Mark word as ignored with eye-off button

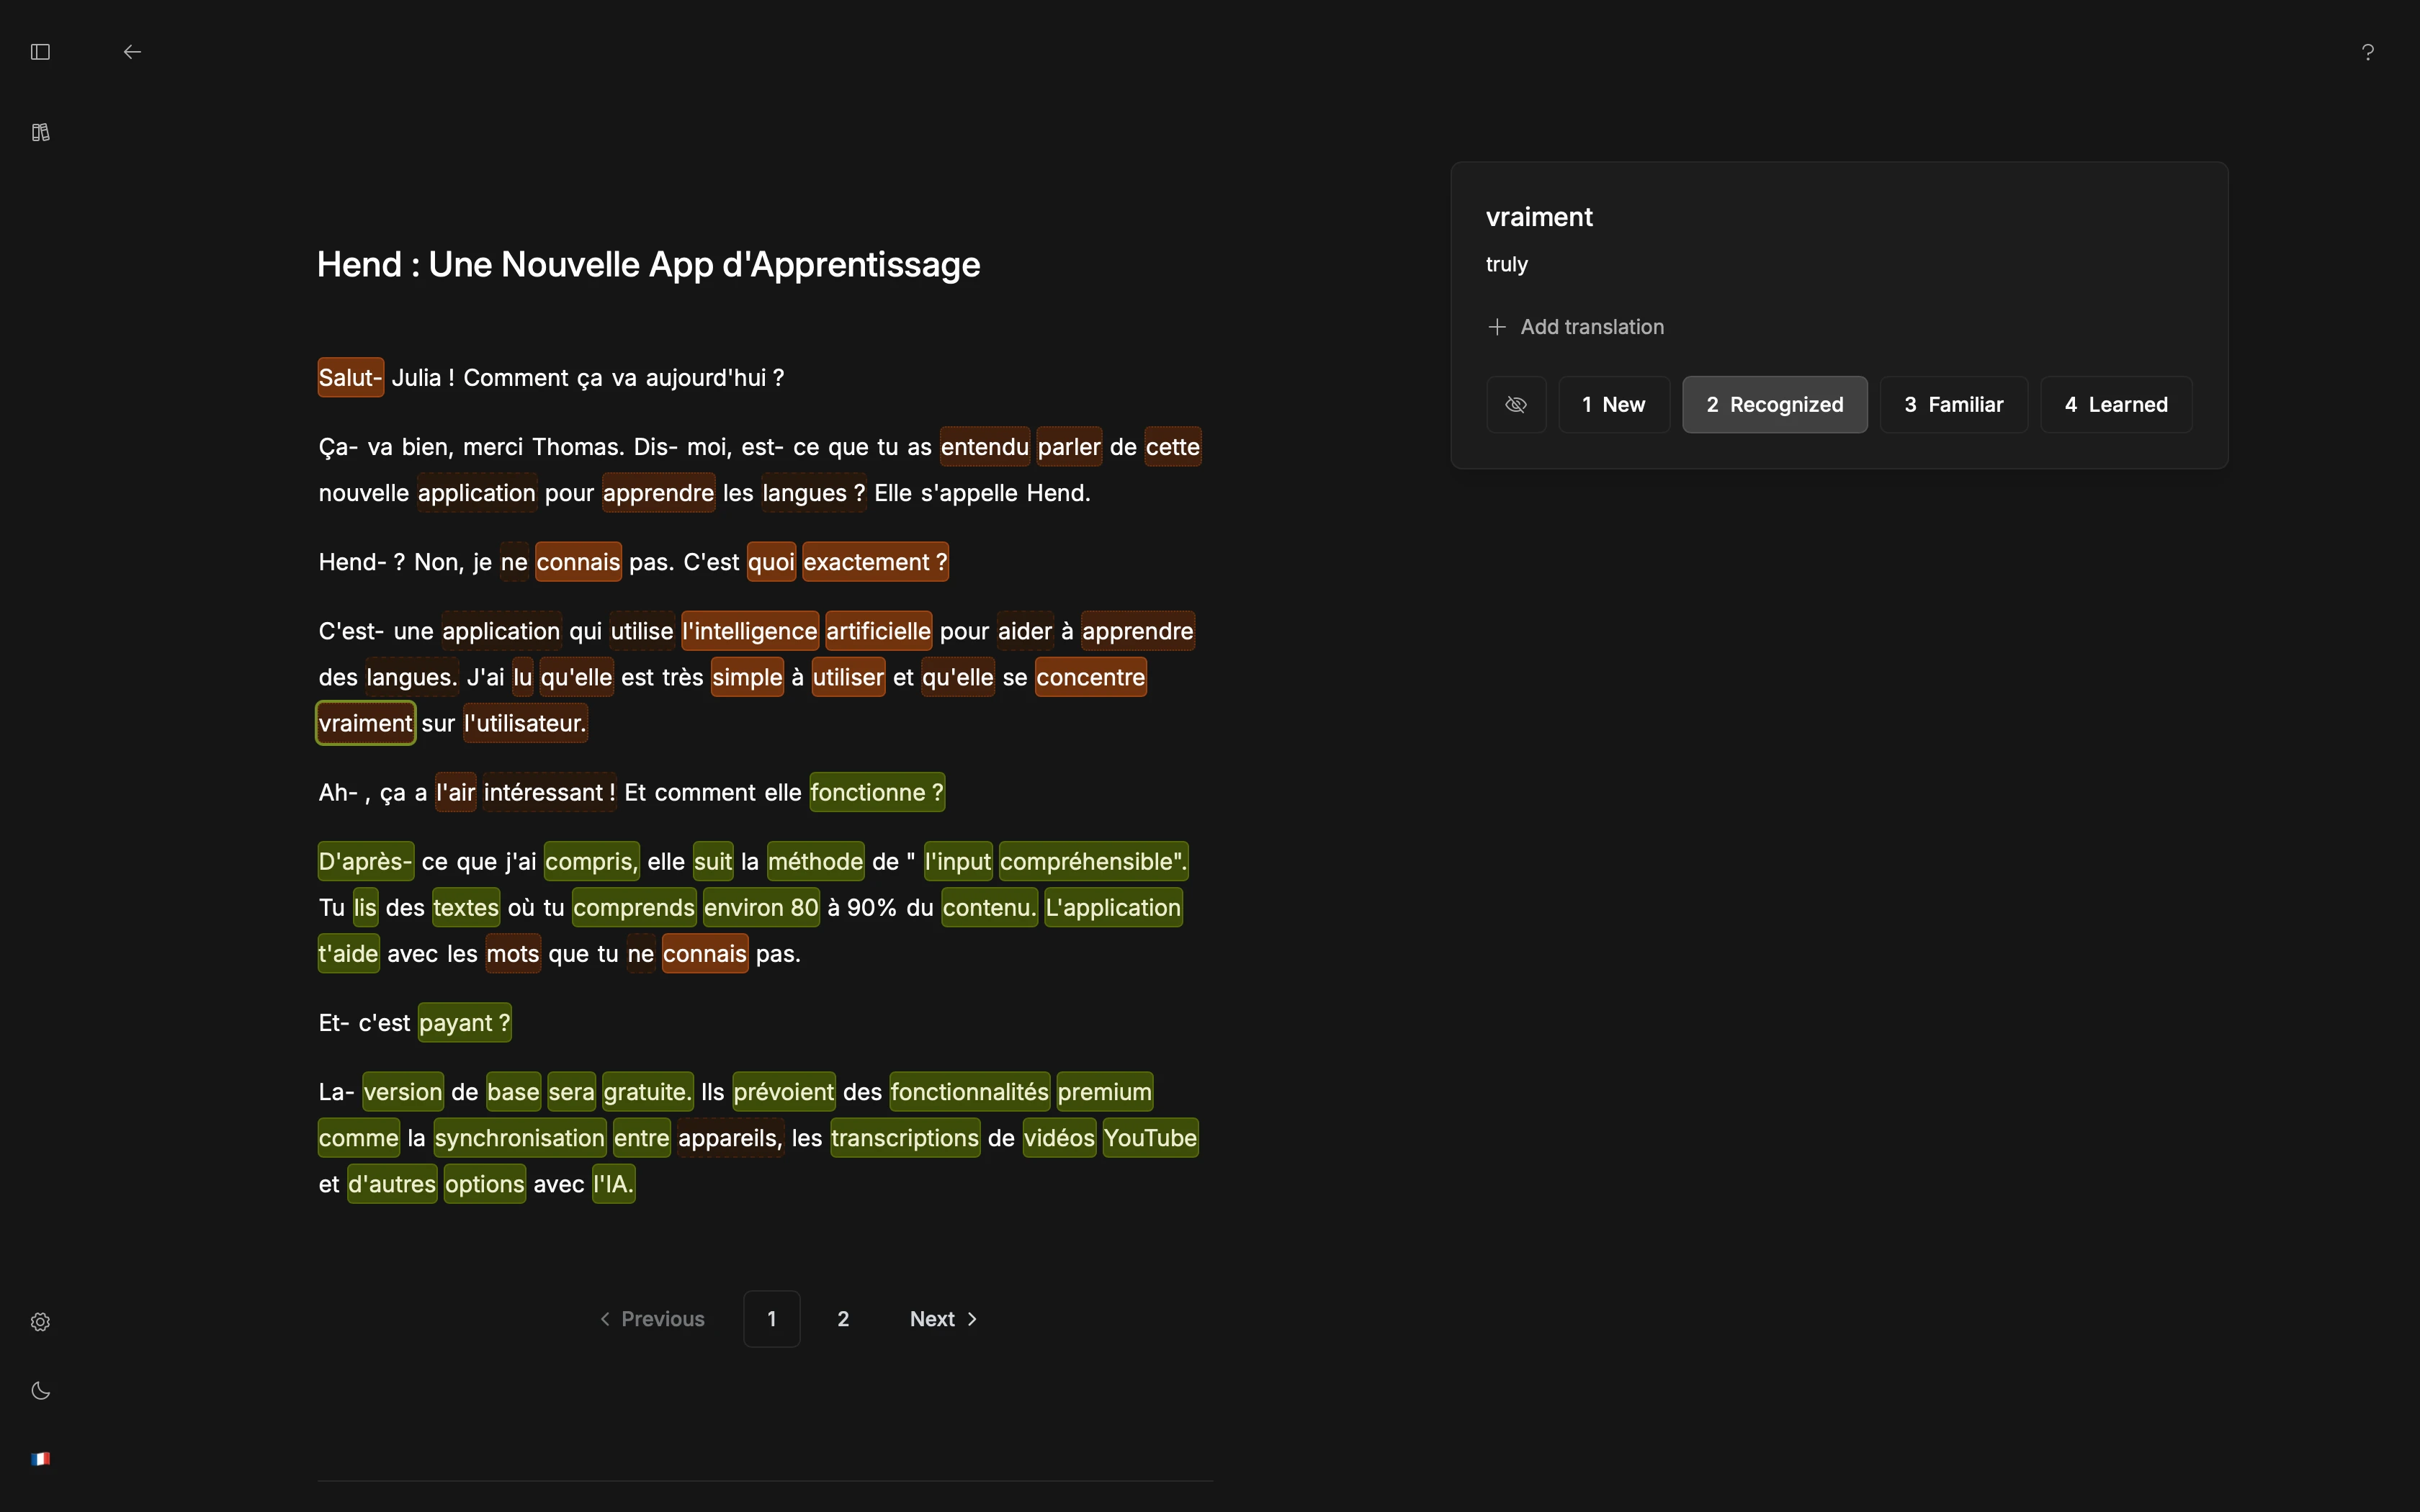pos(1516,405)
